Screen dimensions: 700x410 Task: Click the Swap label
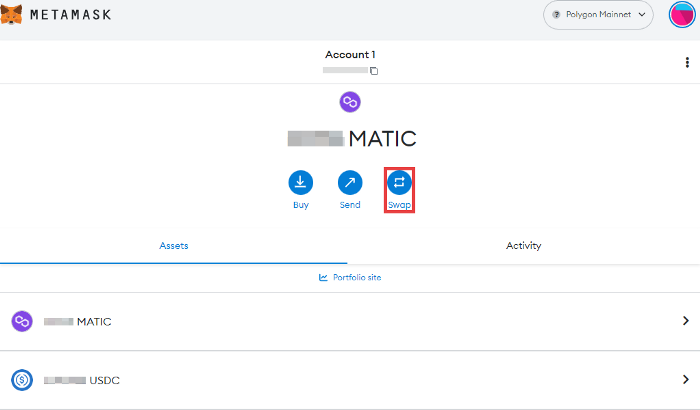click(399, 205)
